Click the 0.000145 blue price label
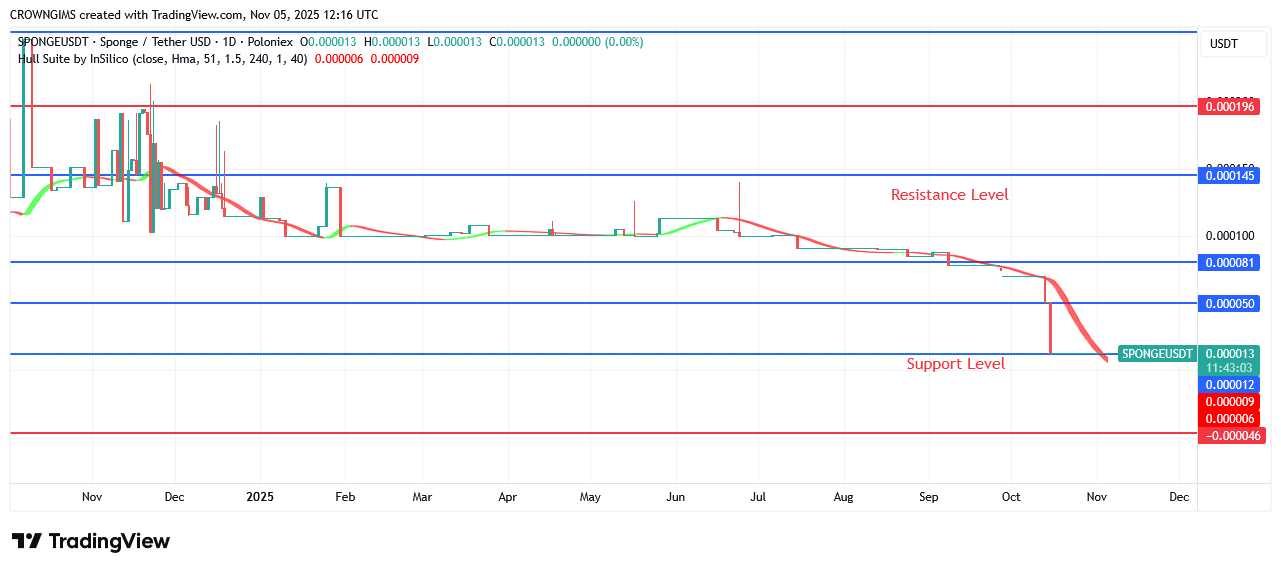This screenshot has height=571, width=1281. [1230, 175]
